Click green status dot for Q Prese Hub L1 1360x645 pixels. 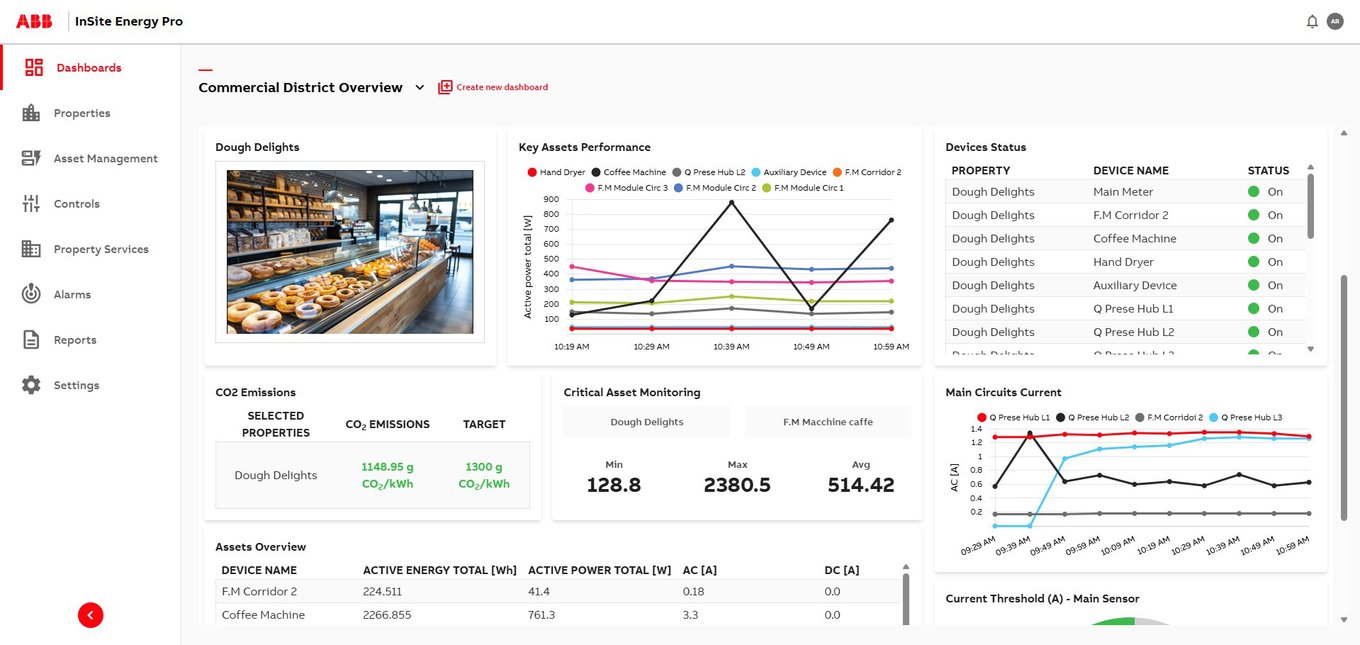coord(1253,309)
